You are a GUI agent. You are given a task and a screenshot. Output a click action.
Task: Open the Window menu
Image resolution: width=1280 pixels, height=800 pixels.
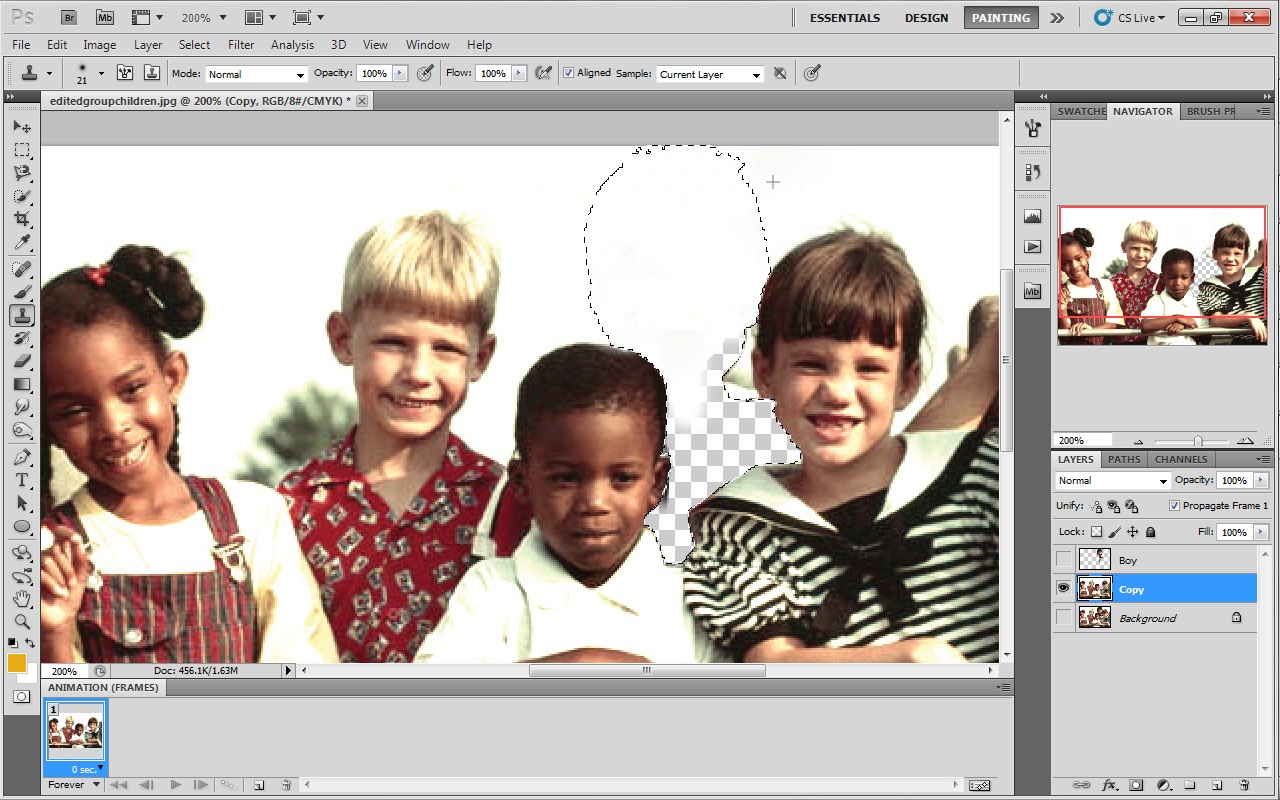(x=427, y=45)
